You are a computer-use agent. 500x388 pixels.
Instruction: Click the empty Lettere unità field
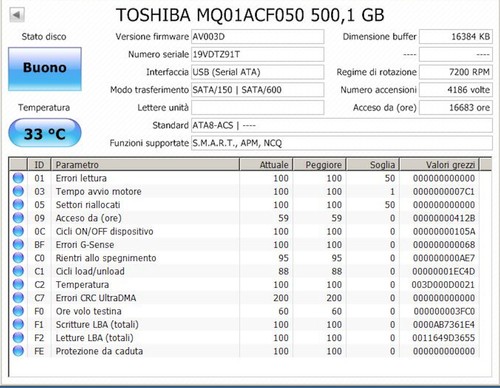257,107
